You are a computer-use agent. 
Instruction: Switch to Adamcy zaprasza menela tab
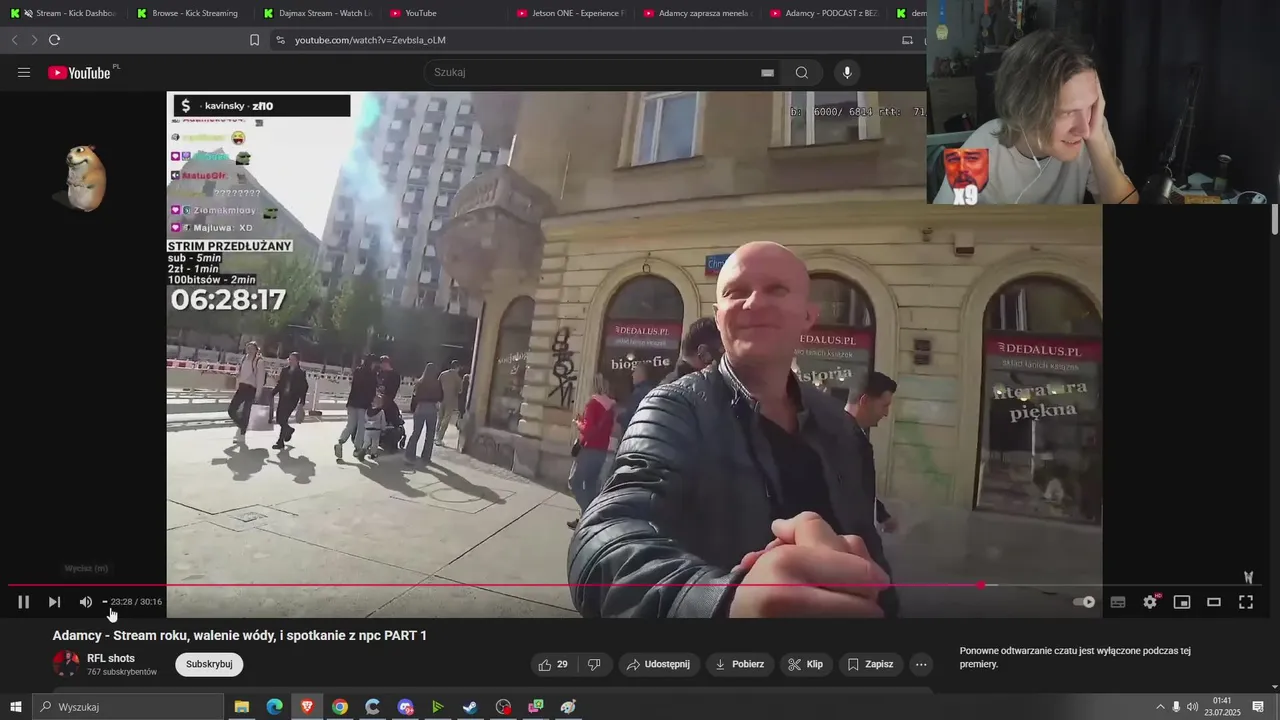click(697, 13)
